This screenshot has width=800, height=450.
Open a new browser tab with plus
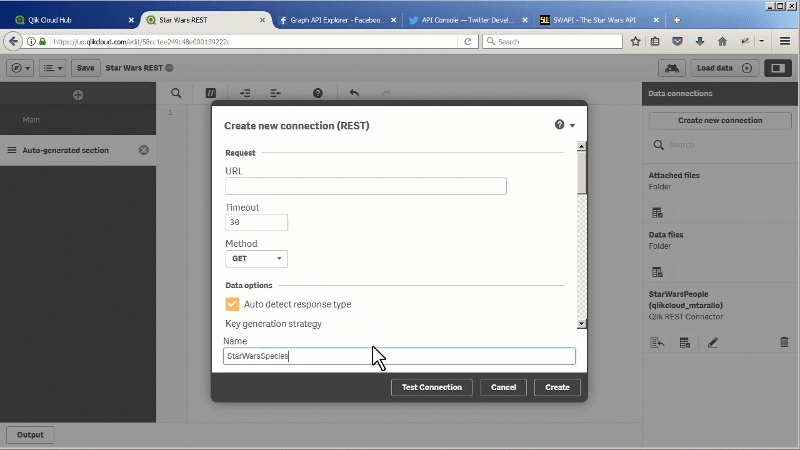coord(677,20)
